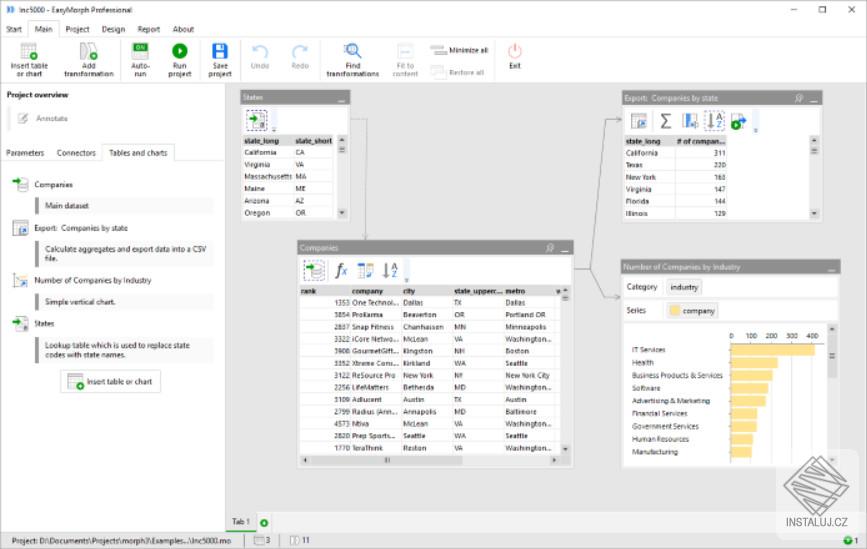This screenshot has height=549, width=867.
Task: Click the Minimize all button
Action: 460,49
